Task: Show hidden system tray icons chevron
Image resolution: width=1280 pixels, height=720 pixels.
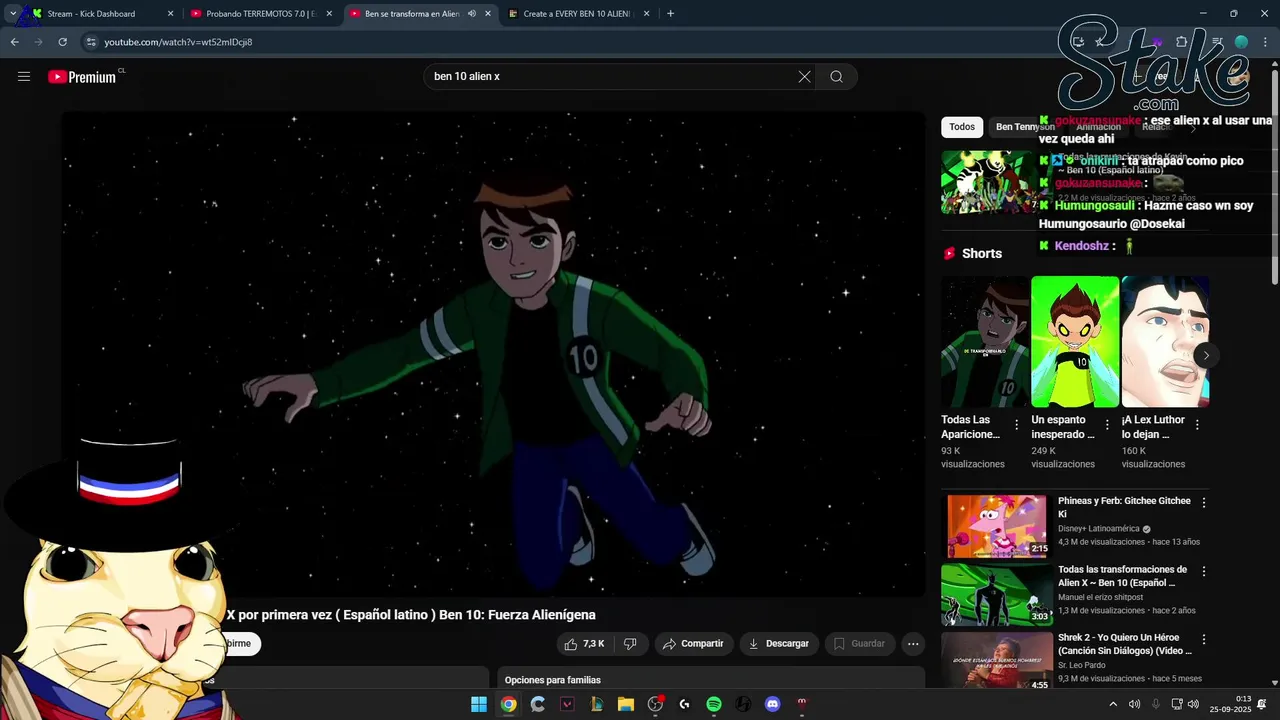Action: click(x=1114, y=704)
